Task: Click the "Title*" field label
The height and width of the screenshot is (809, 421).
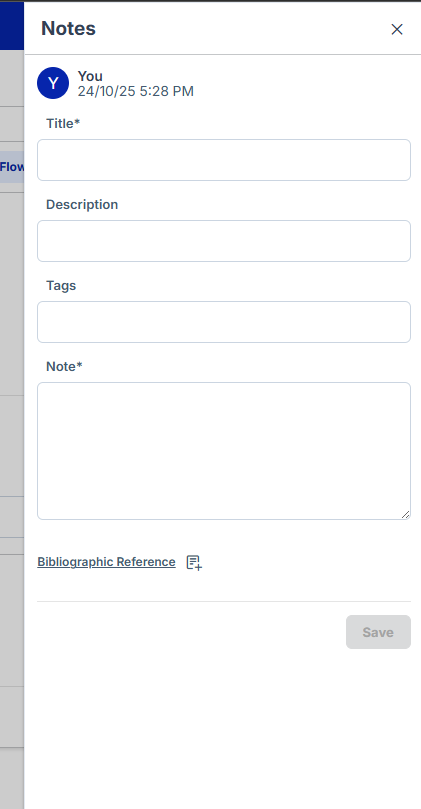Action: pyautogui.click(x=63, y=123)
